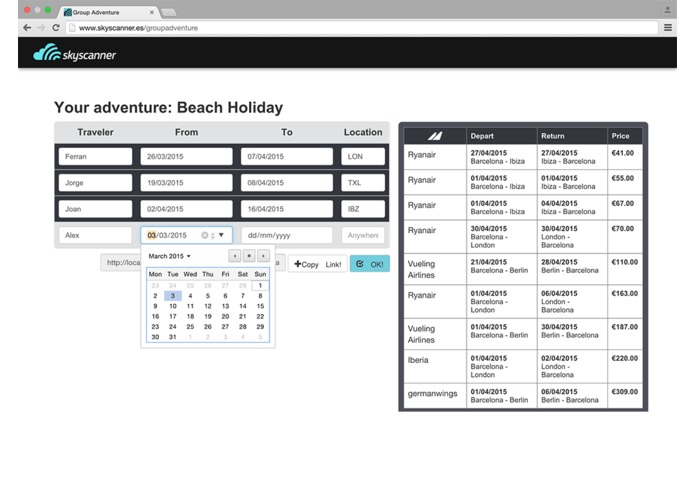Select the Ryanair €70.00 flight row

pyautogui.click(x=523, y=237)
